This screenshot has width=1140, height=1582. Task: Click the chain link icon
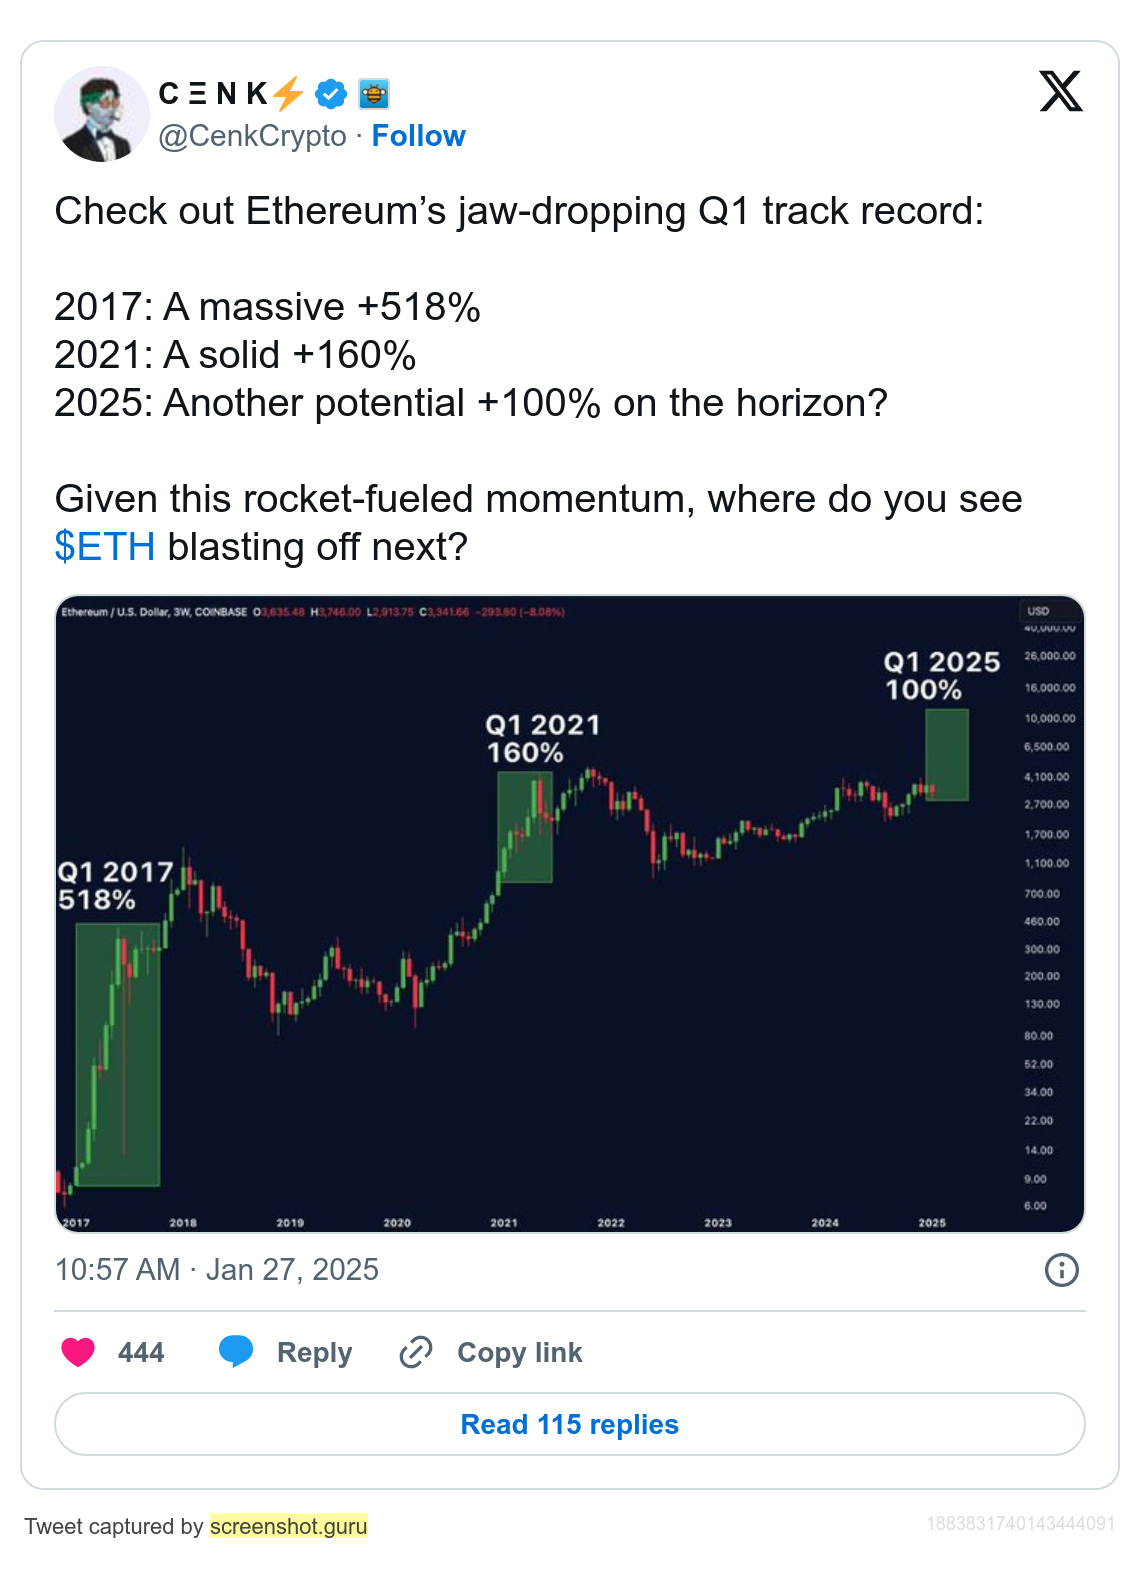[x=416, y=1352]
